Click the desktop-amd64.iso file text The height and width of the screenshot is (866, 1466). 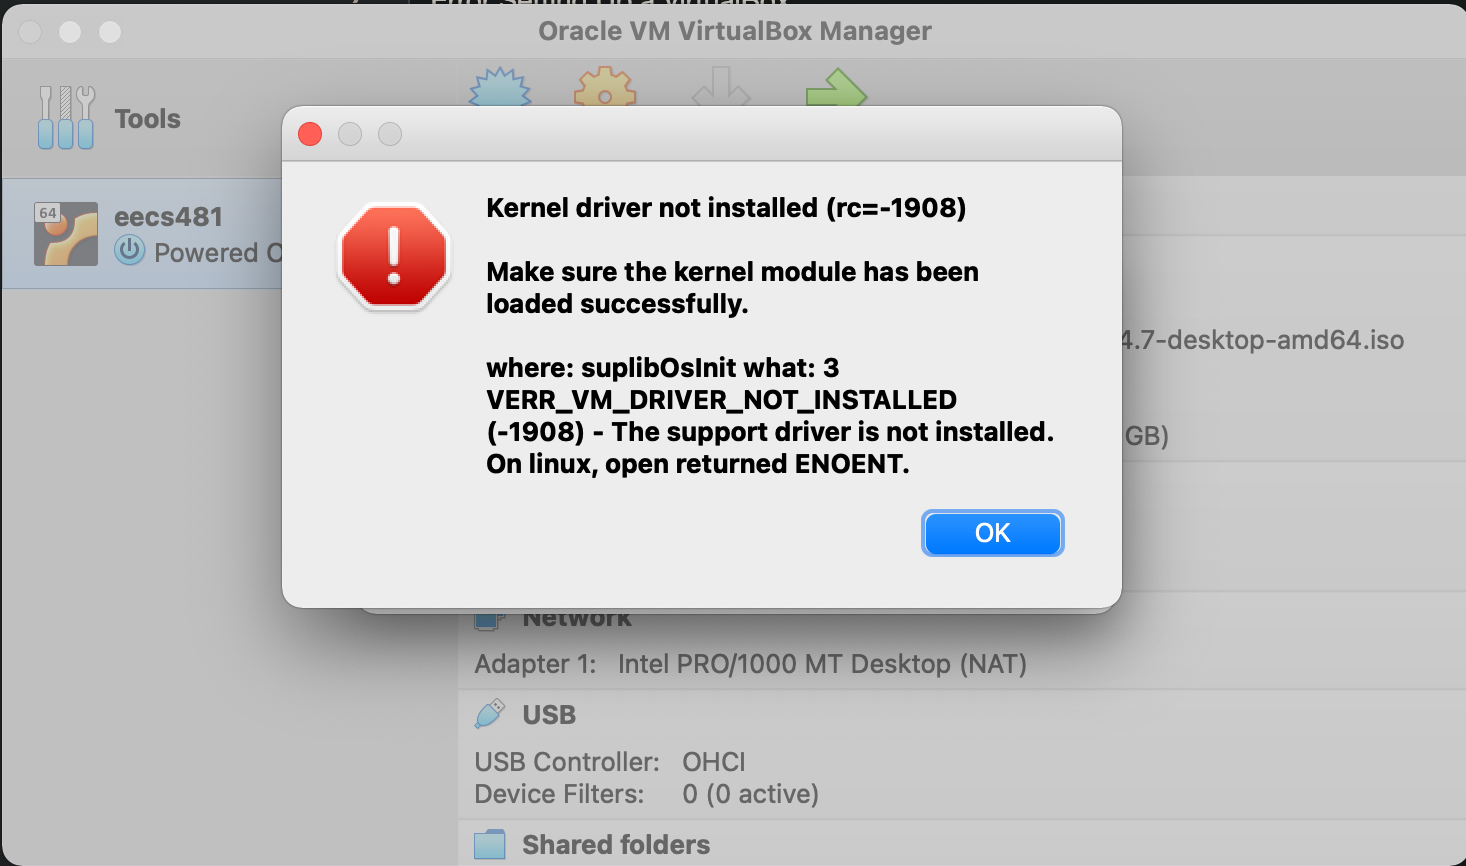(1262, 340)
